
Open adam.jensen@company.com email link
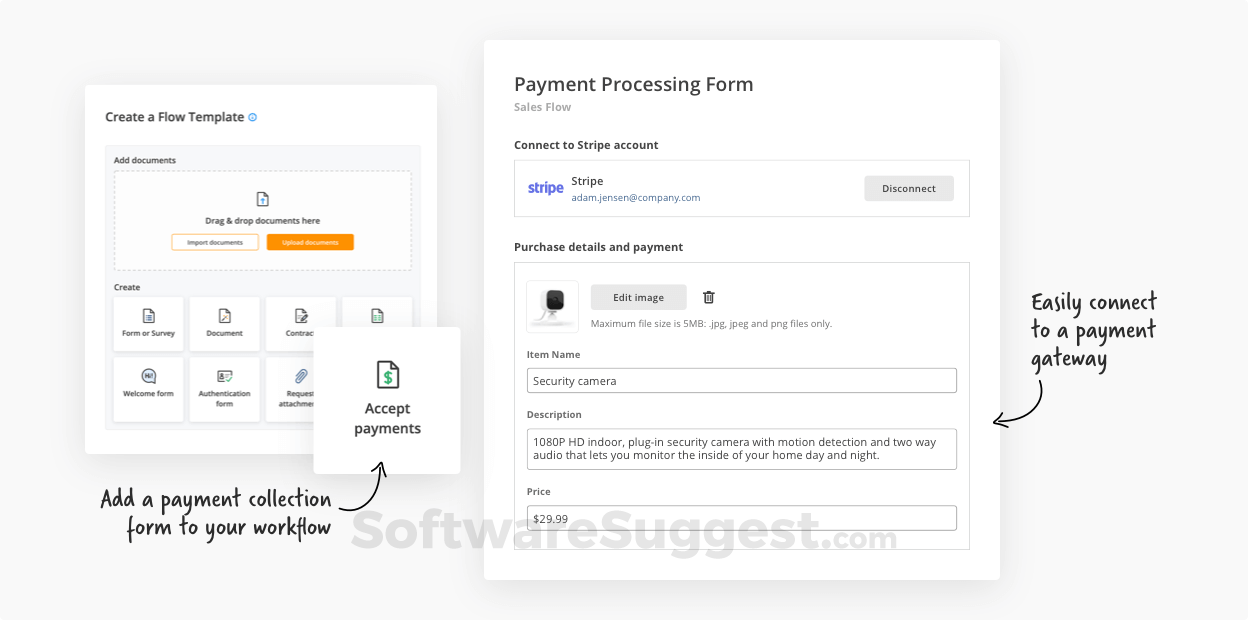635,198
